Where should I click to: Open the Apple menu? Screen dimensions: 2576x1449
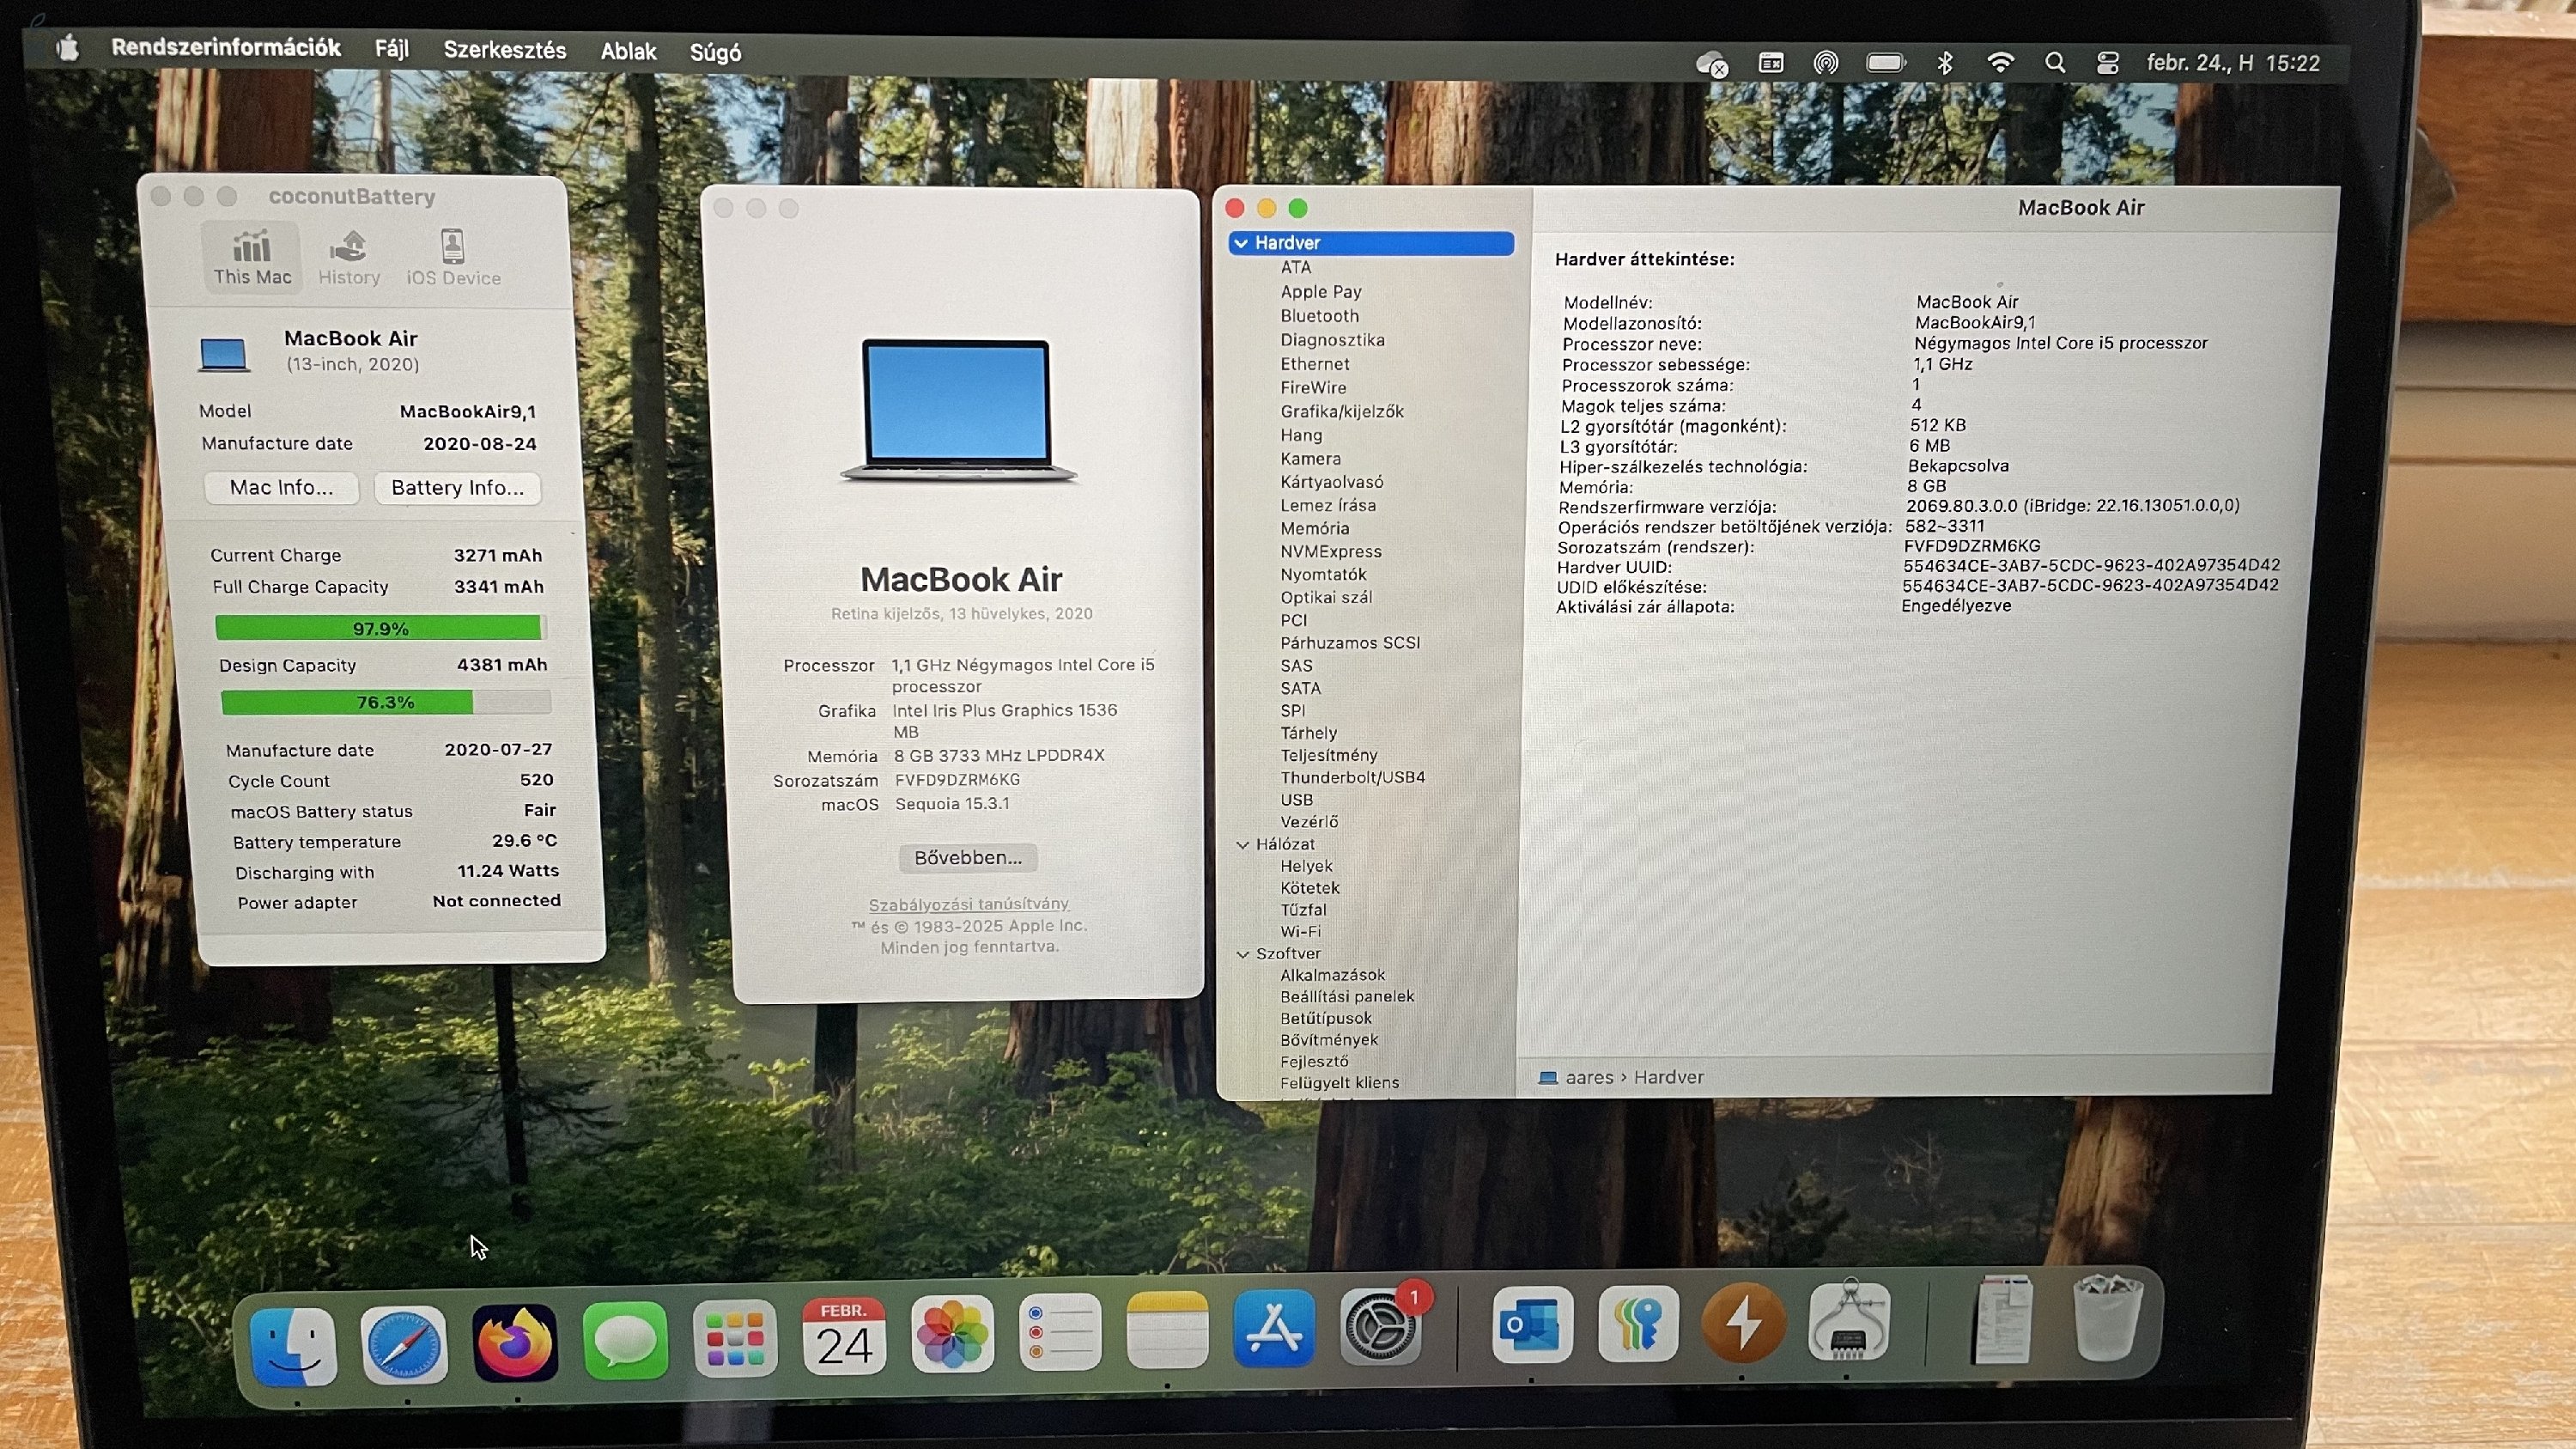coord(68,47)
